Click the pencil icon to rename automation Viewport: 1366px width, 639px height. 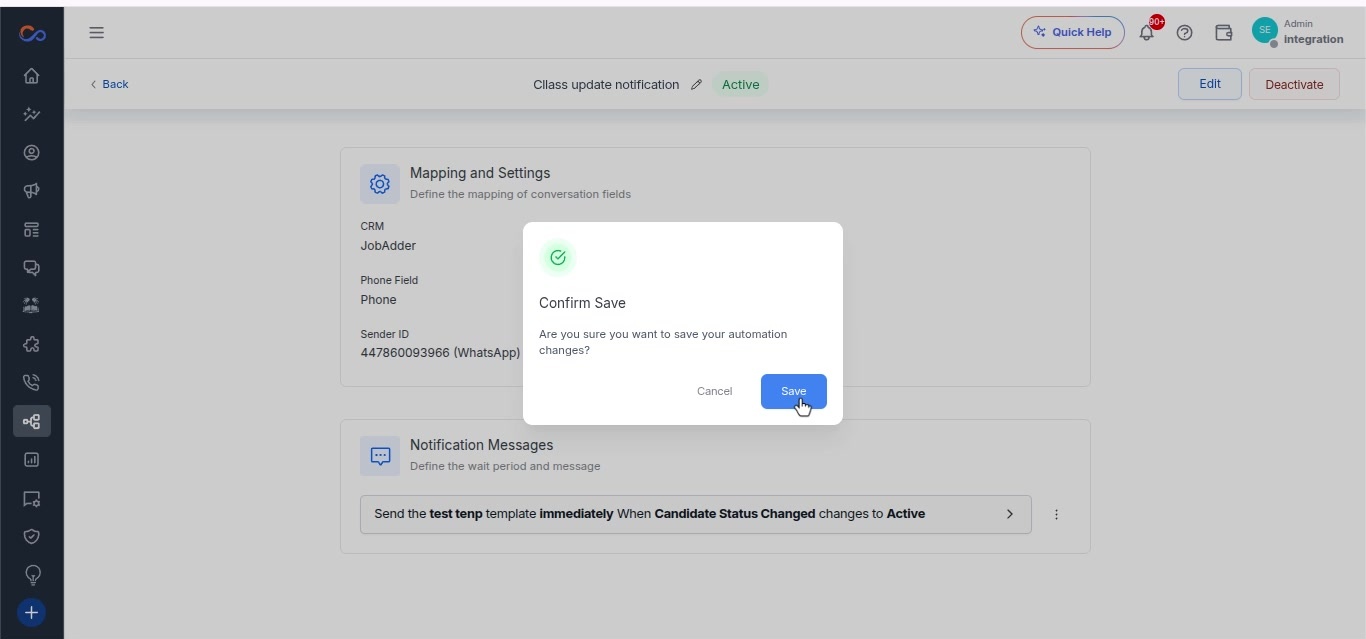click(697, 85)
